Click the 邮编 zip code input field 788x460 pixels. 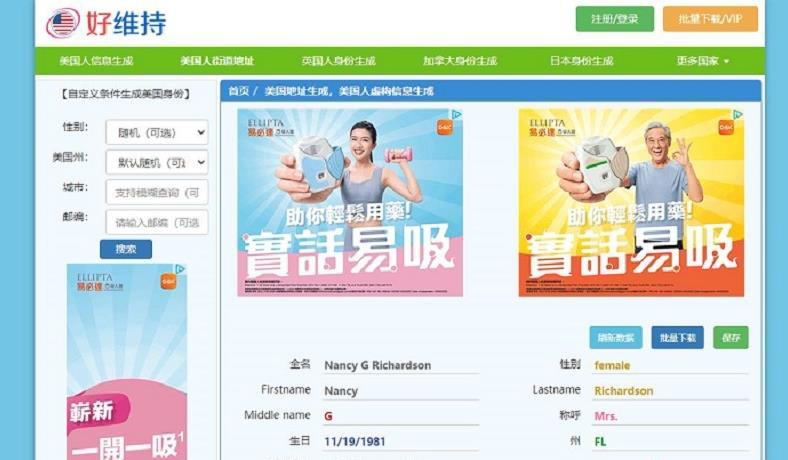(x=157, y=222)
